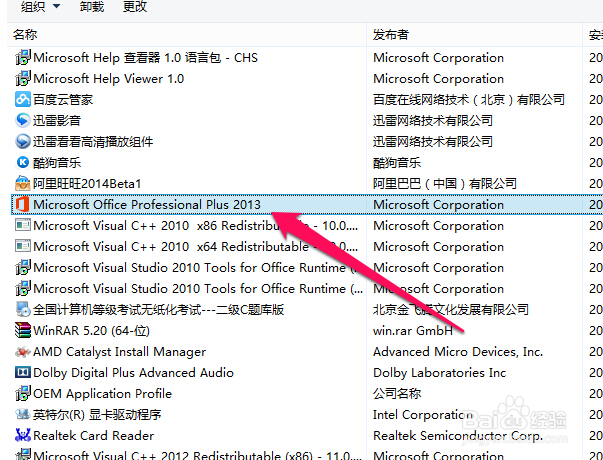Select the 百度云管家 program name

[x=63, y=100]
